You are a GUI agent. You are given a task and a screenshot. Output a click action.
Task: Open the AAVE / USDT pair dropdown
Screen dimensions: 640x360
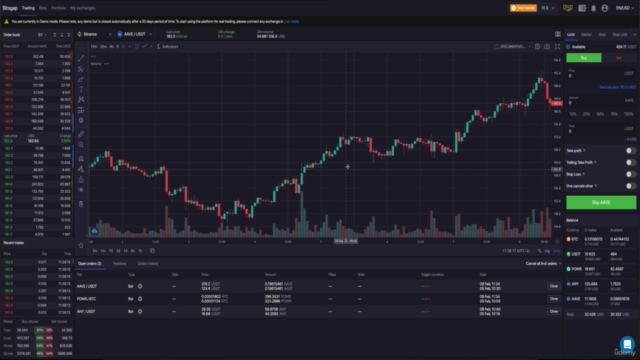click(x=135, y=34)
